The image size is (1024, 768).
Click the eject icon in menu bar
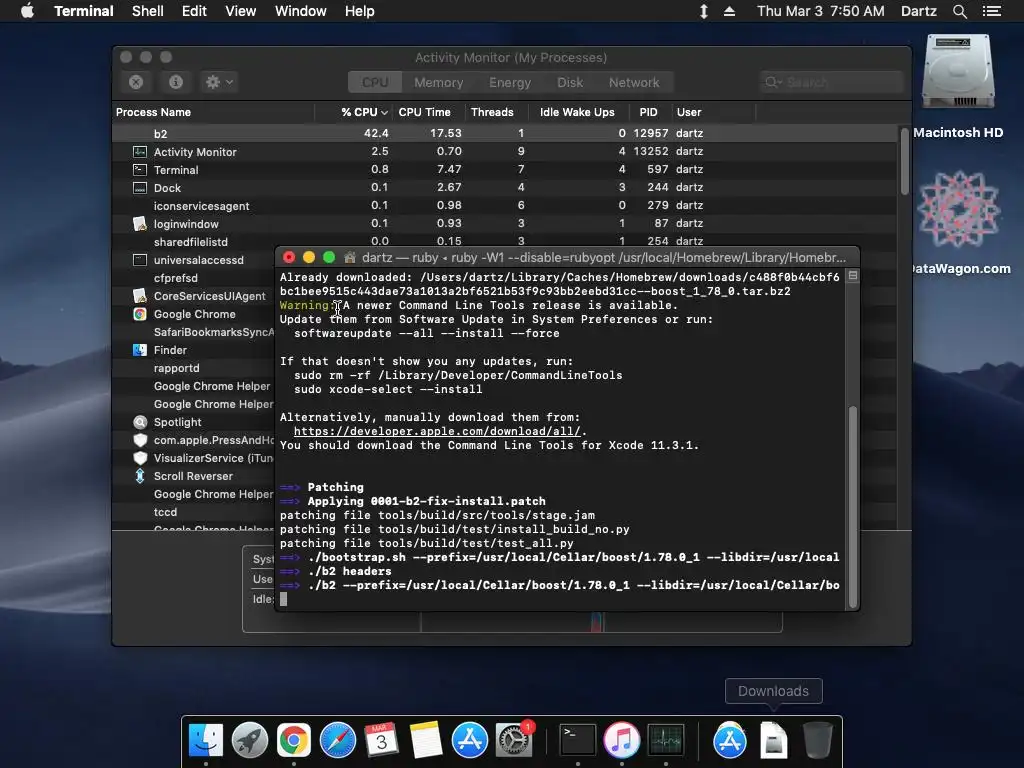tap(729, 11)
